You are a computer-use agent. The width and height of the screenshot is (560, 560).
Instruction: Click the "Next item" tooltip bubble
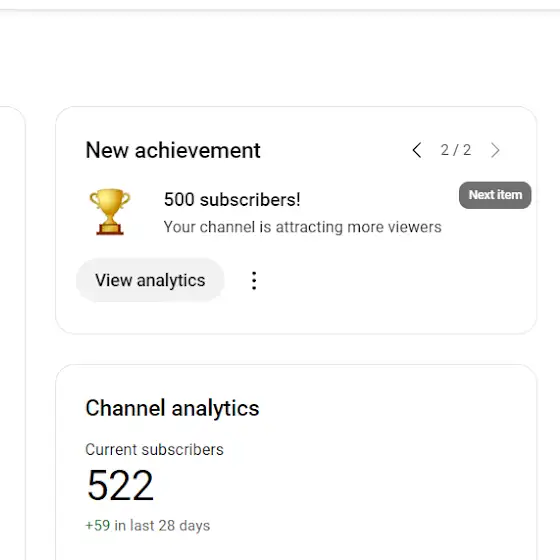click(495, 195)
